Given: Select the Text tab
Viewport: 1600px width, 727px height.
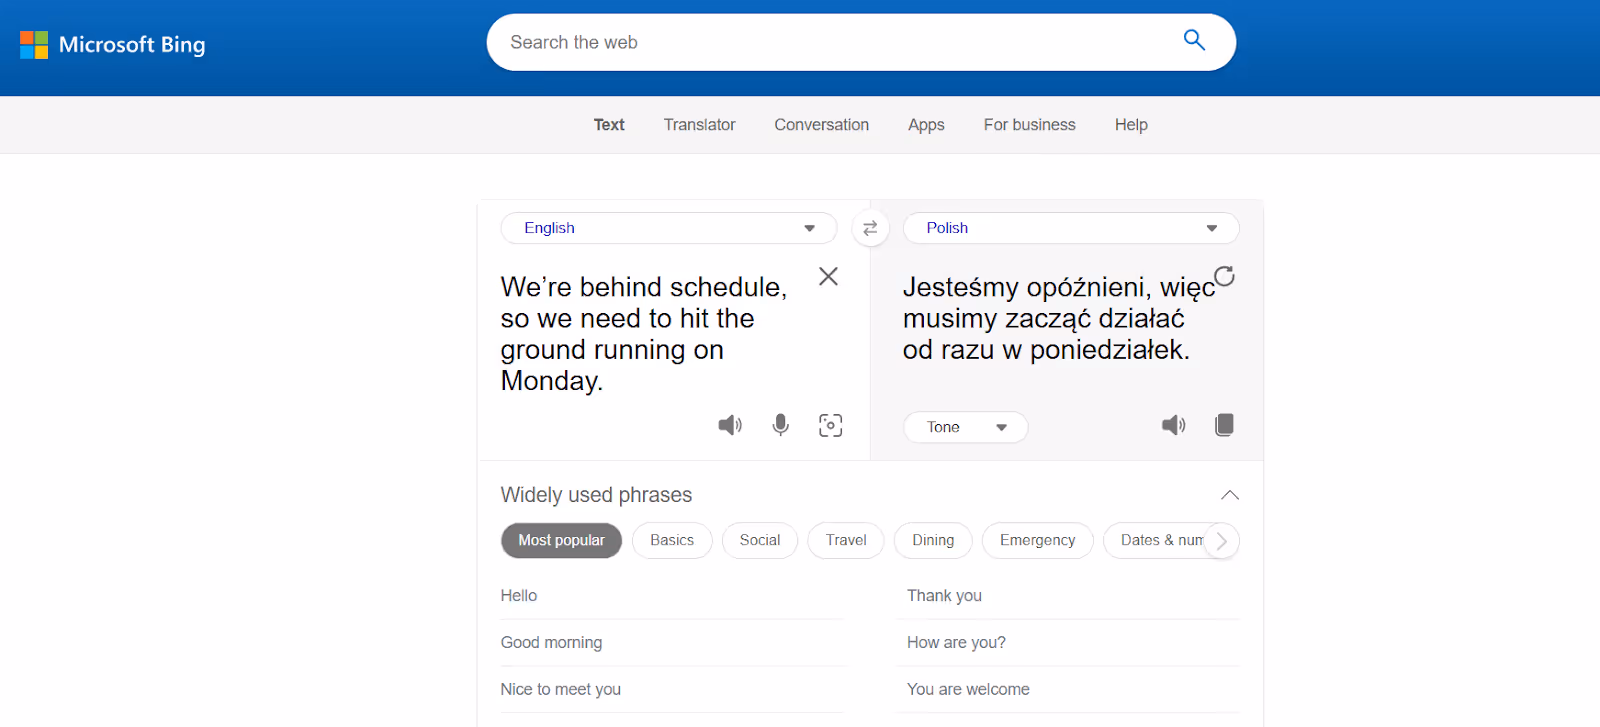Looking at the screenshot, I should (x=609, y=125).
